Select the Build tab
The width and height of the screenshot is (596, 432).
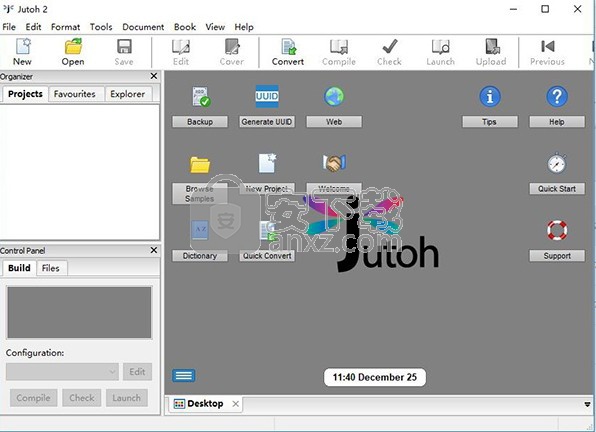(x=19, y=268)
